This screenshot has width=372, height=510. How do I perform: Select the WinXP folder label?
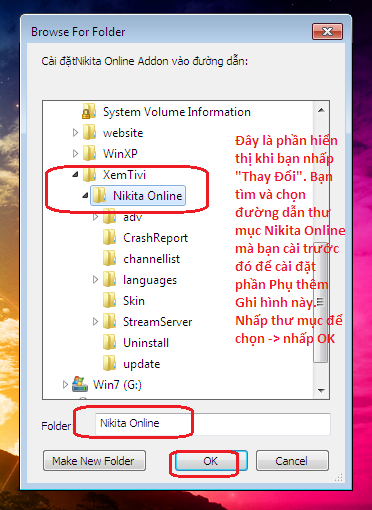click(x=120, y=154)
